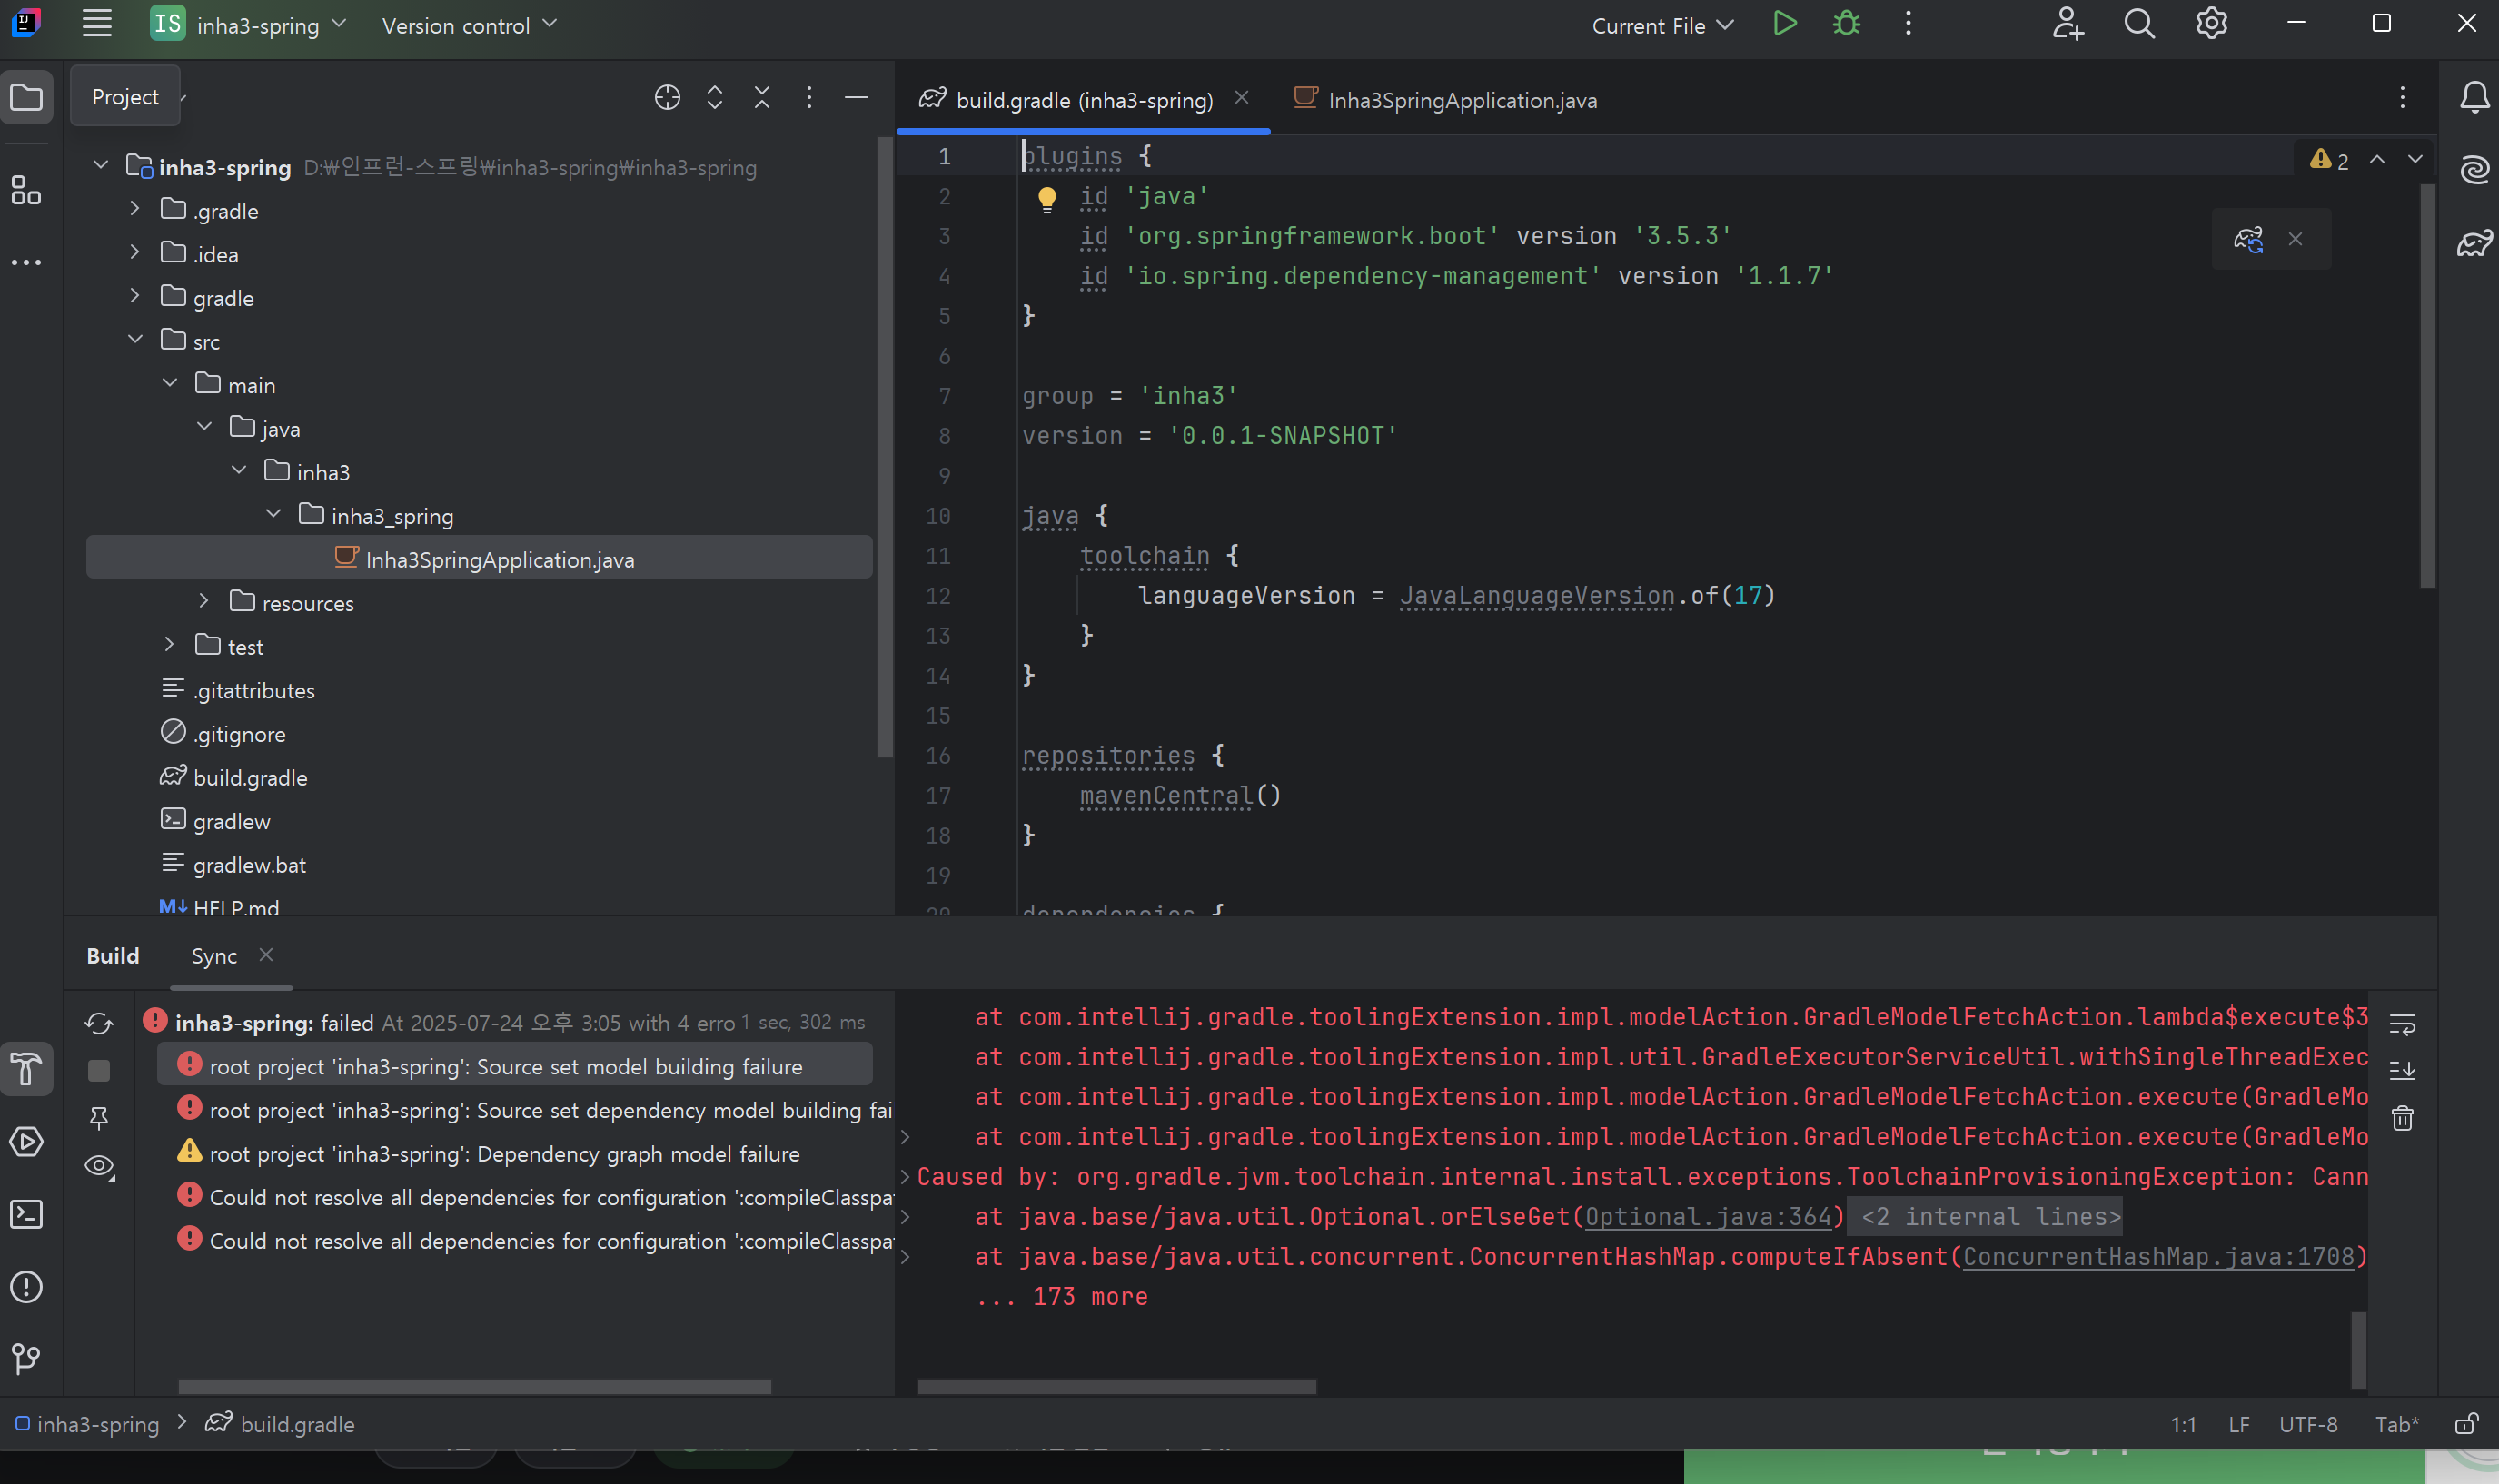Dismiss Gradle changes floating popup

[2296, 239]
